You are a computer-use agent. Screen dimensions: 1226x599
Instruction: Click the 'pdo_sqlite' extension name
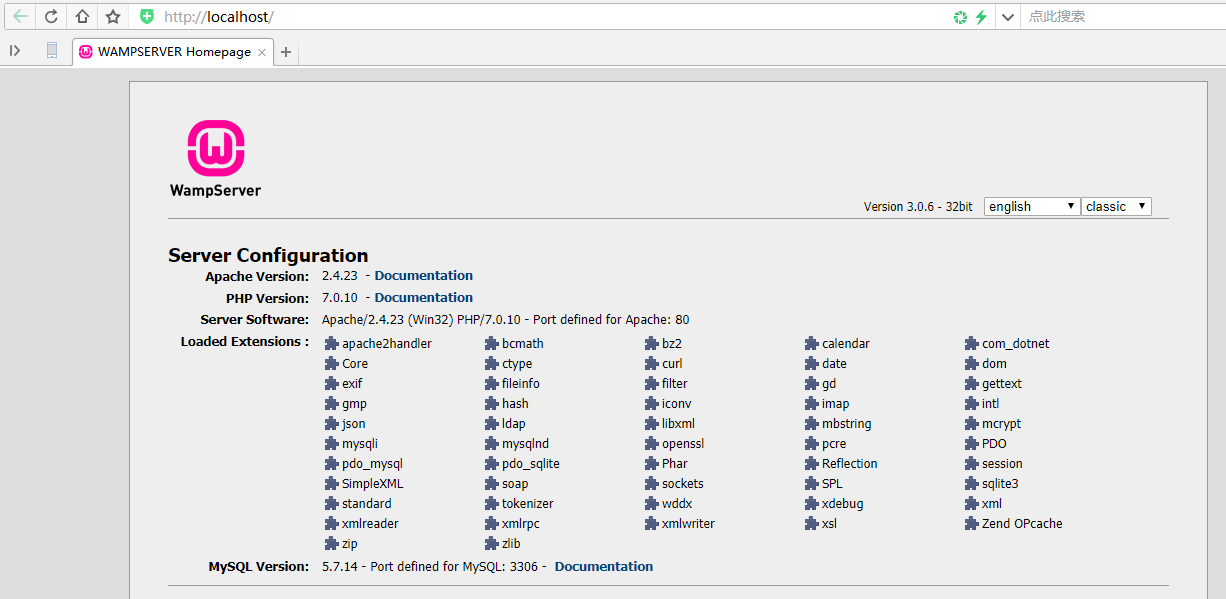(x=531, y=464)
